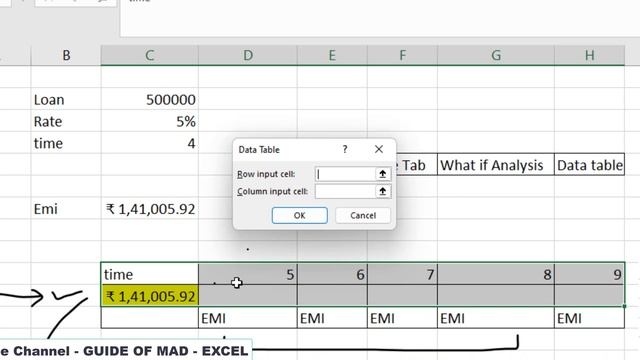Select the EMI label in column E
Image resolution: width=640 pixels, height=360 pixels.
(x=332, y=318)
